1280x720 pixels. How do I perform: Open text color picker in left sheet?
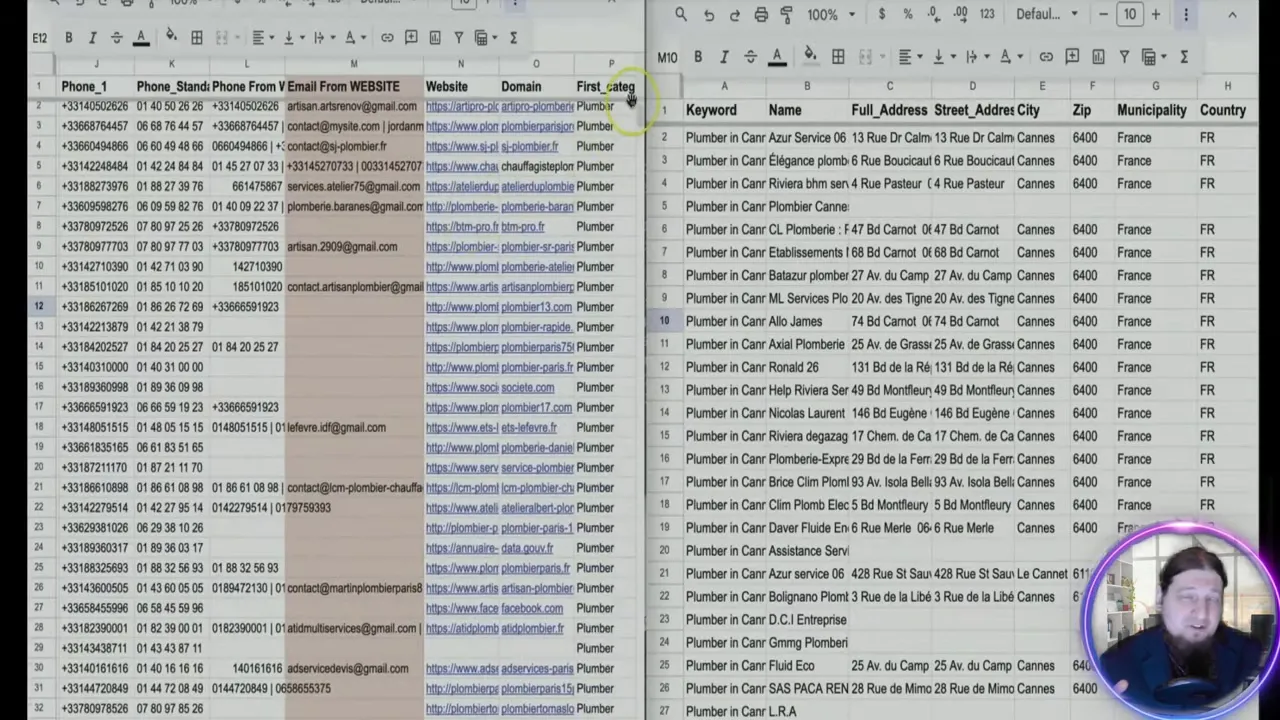coord(141,38)
